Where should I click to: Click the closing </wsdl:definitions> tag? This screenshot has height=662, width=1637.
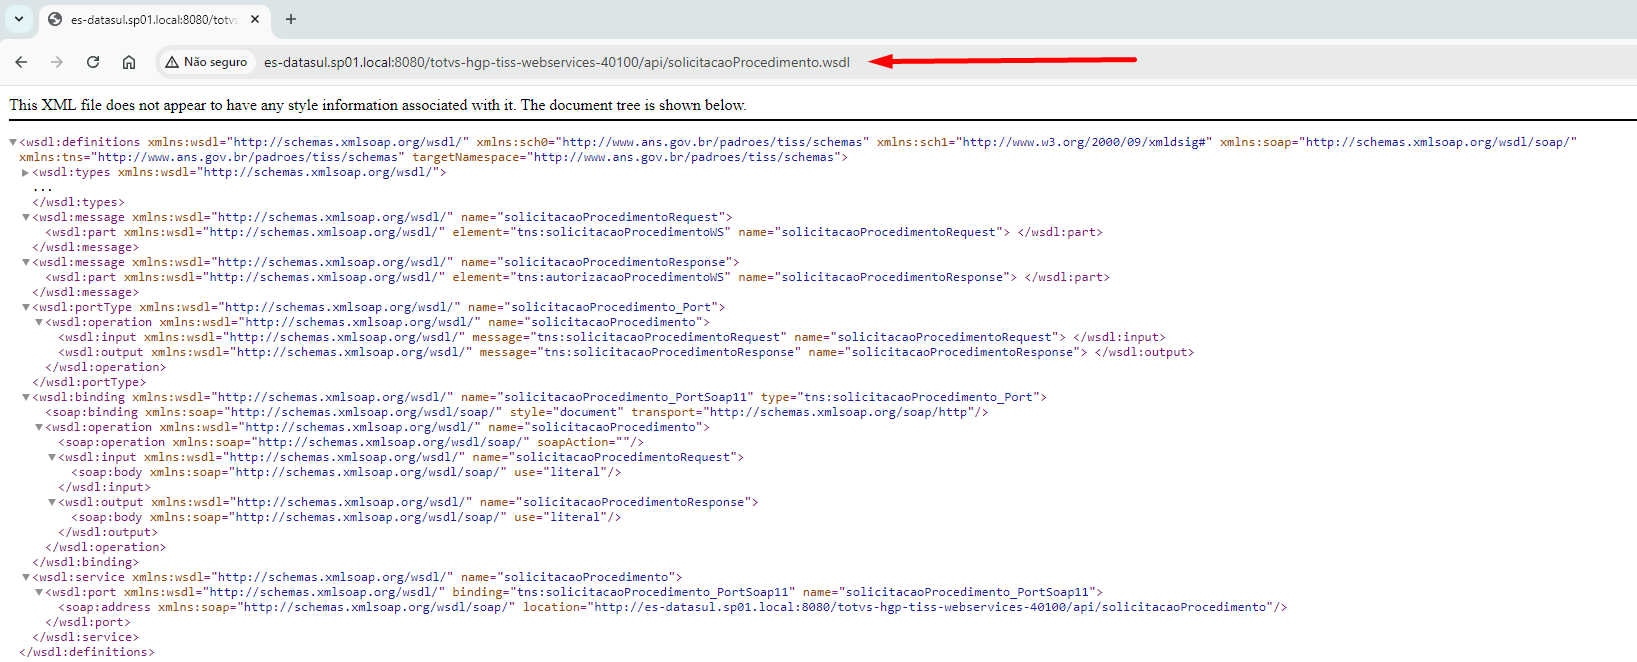click(87, 652)
